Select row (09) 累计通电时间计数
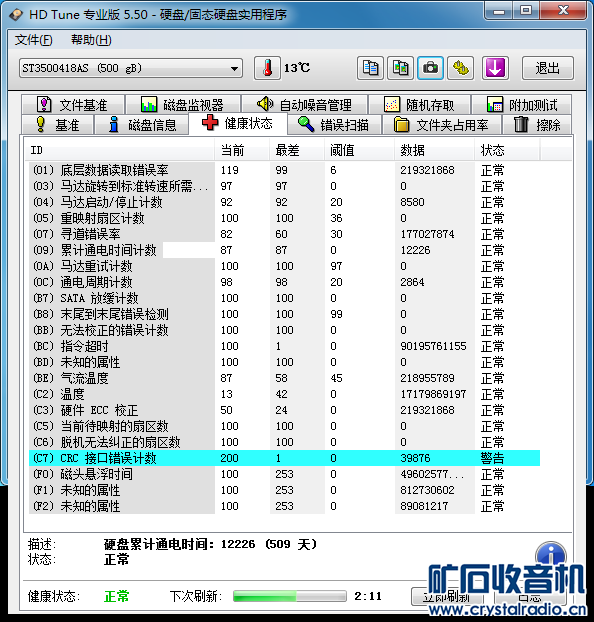 tap(284, 250)
